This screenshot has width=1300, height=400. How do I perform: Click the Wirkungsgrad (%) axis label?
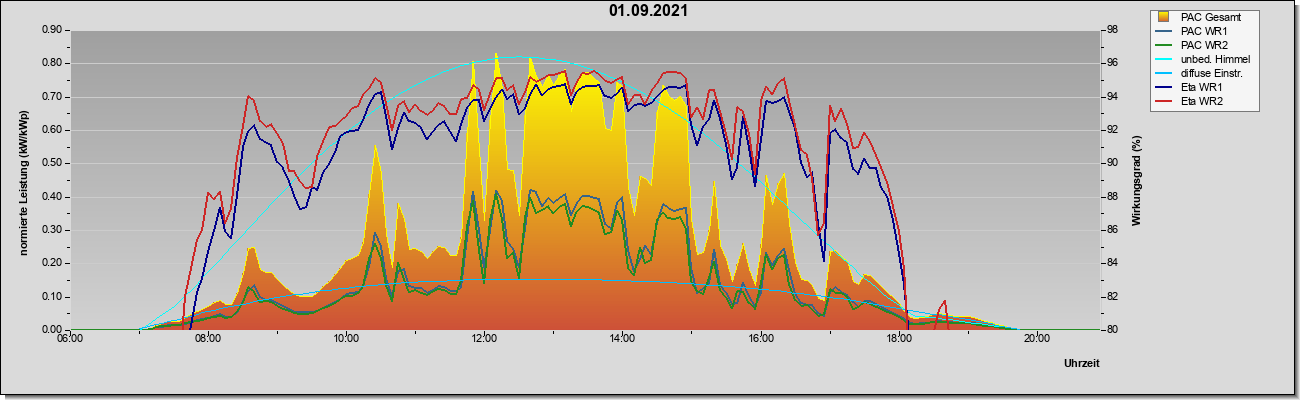pos(1136,180)
